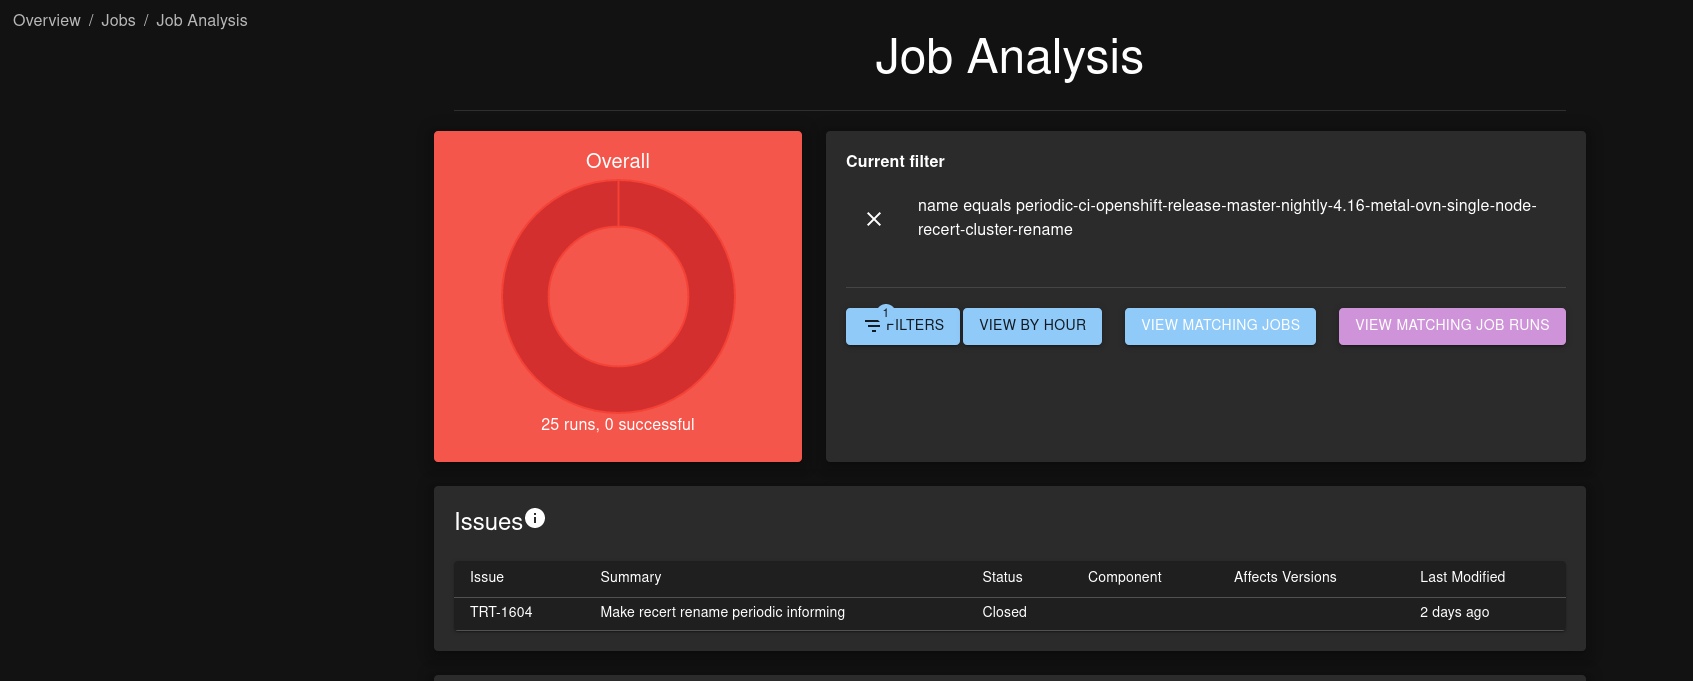
Task: Open View By Hour
Action: point(1032,326)
